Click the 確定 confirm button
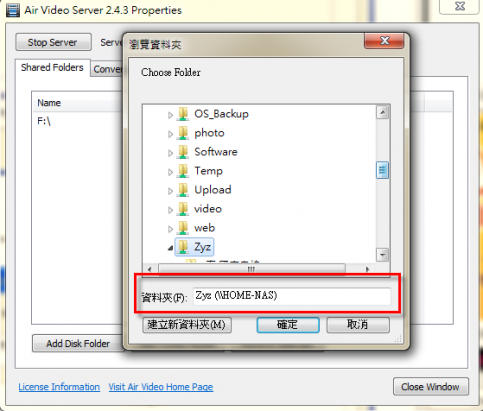Viewport: 483px width, 411px height. pyautogui.click(x=288, y=324)
